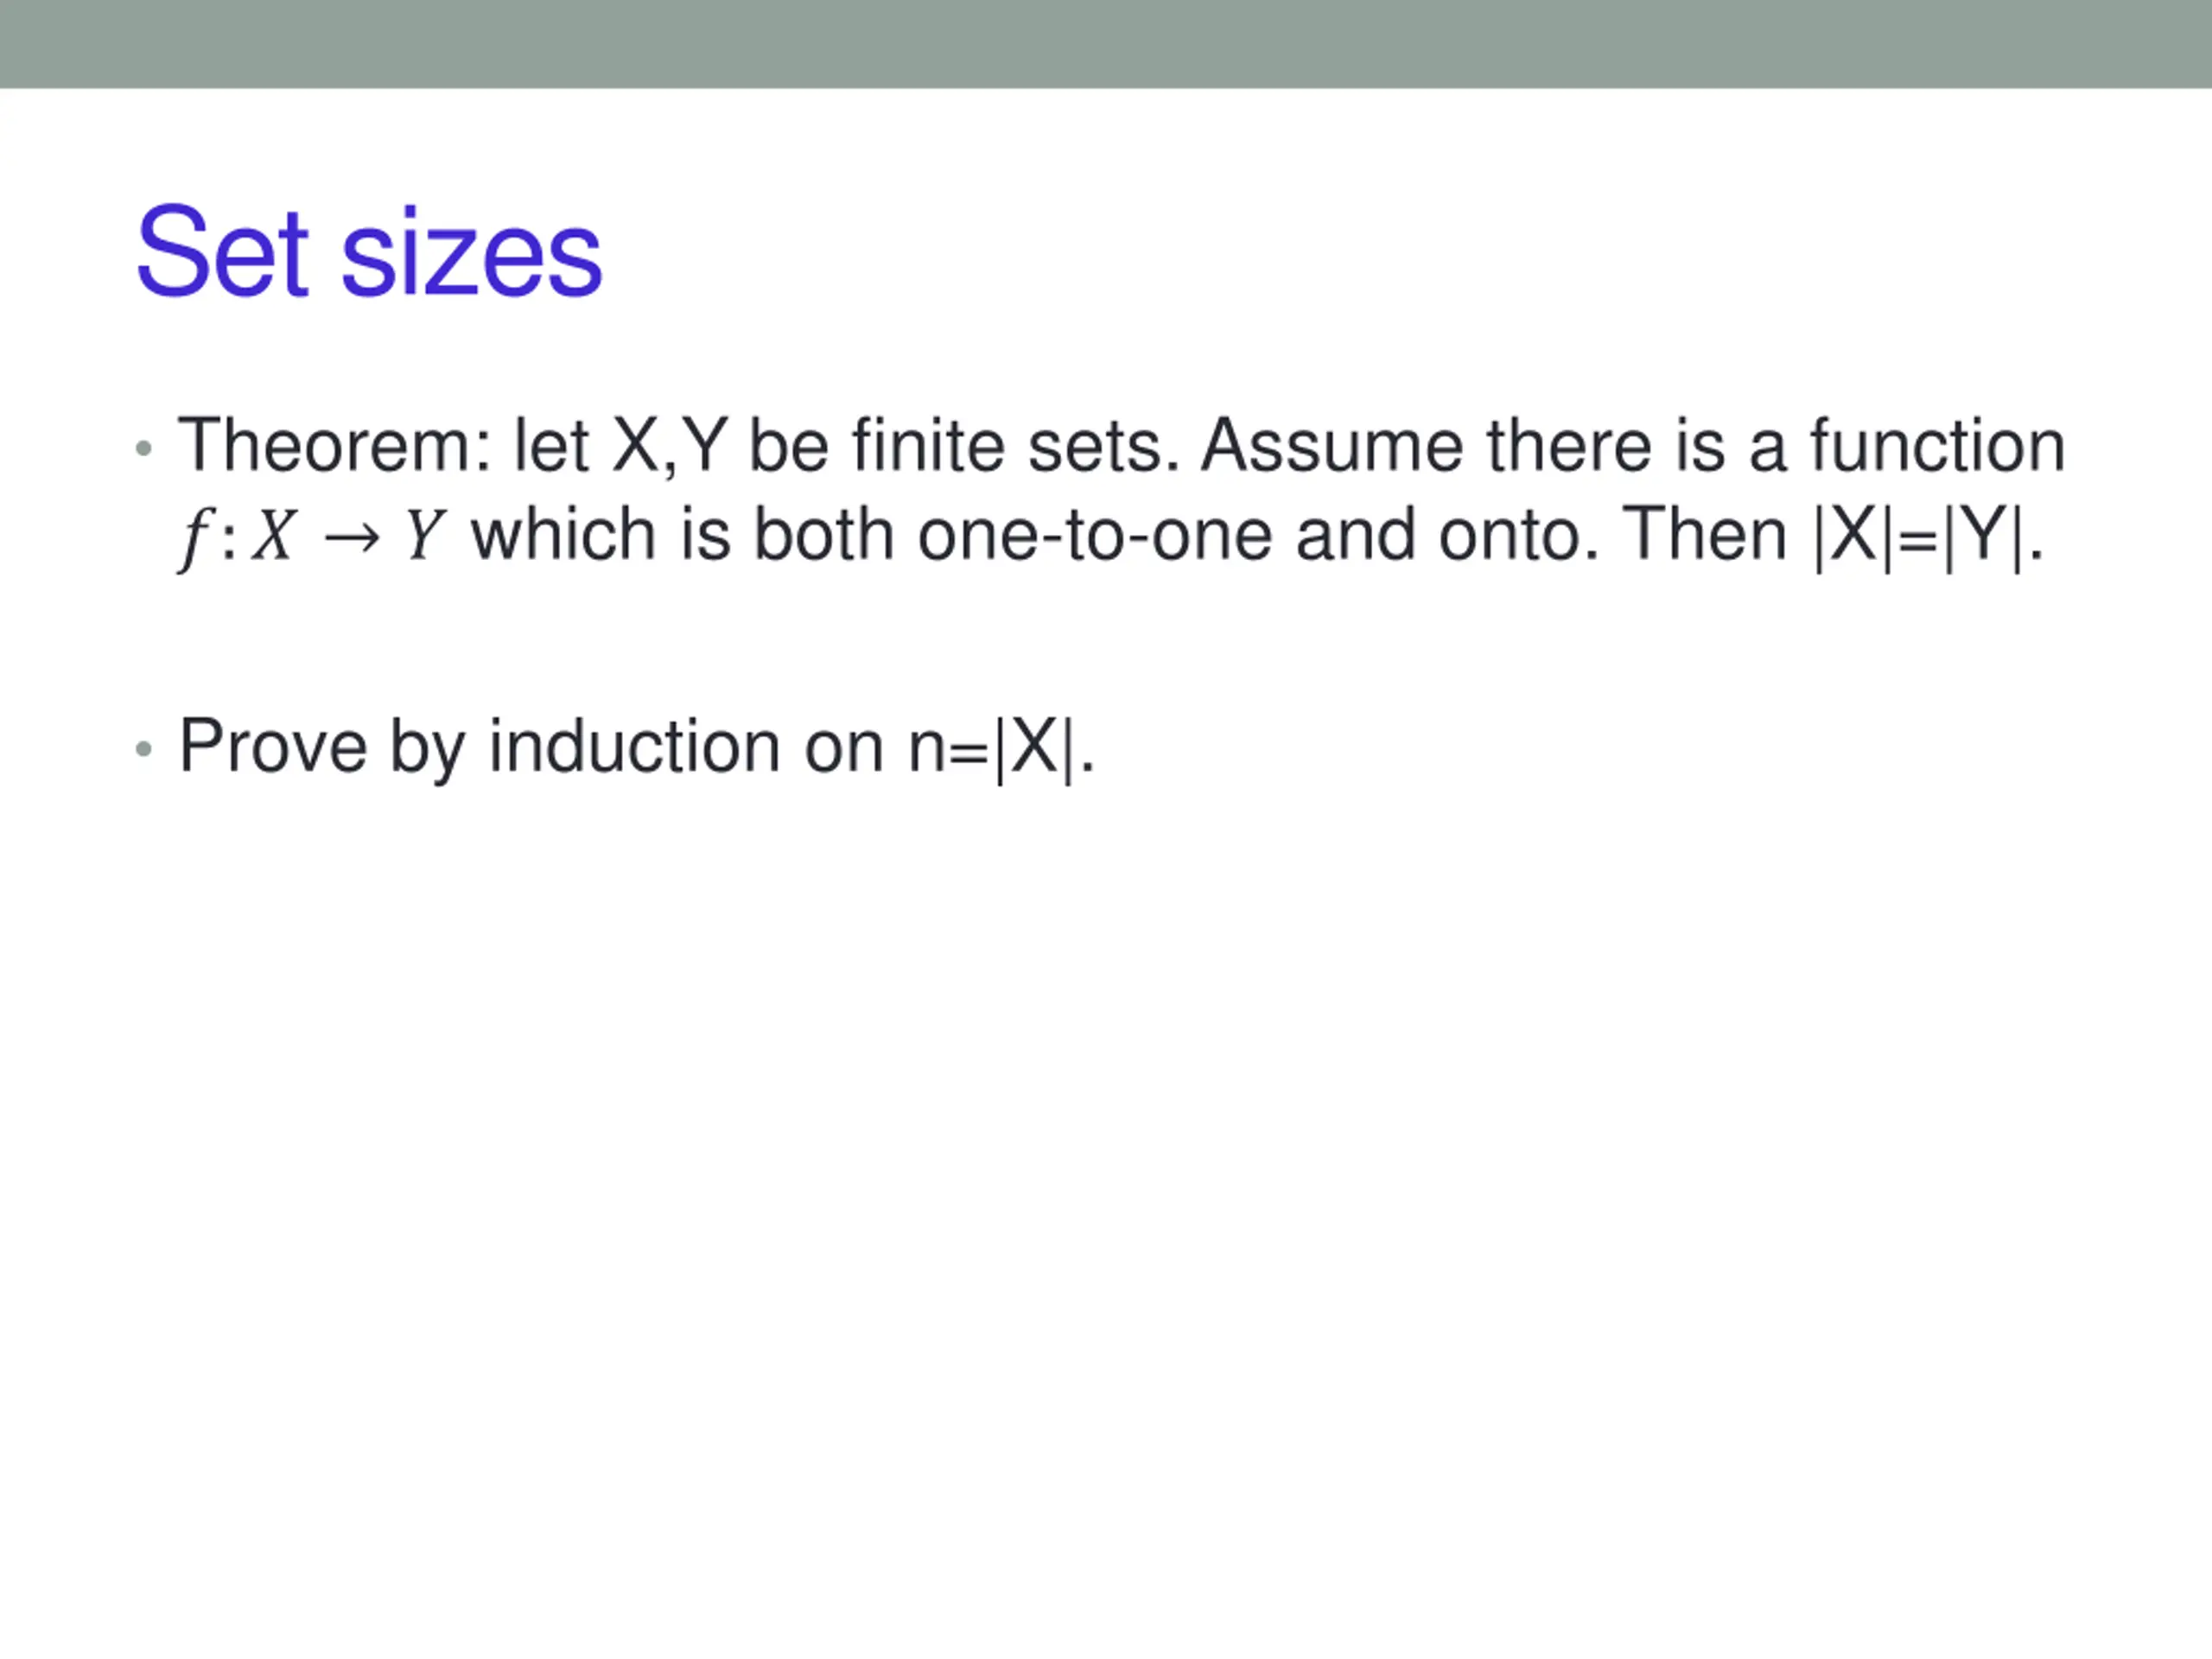Image resolution: width=2212 pixels, height=1659 pixels.
Task: Click the 'X,Y' text in first line
Action: (x=670, y=448)
